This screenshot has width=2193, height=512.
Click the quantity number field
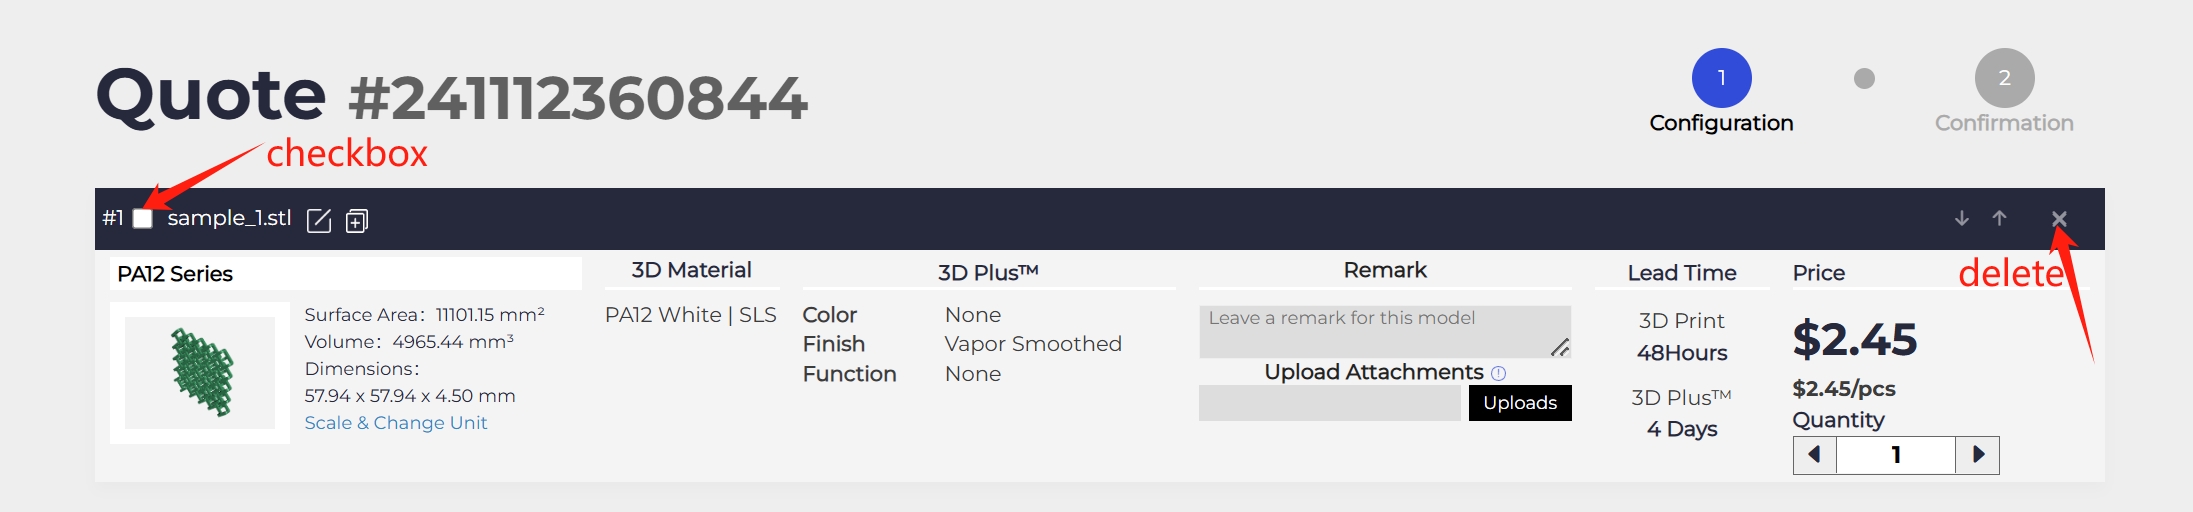pyautogui.click(x=1895, y=455)
